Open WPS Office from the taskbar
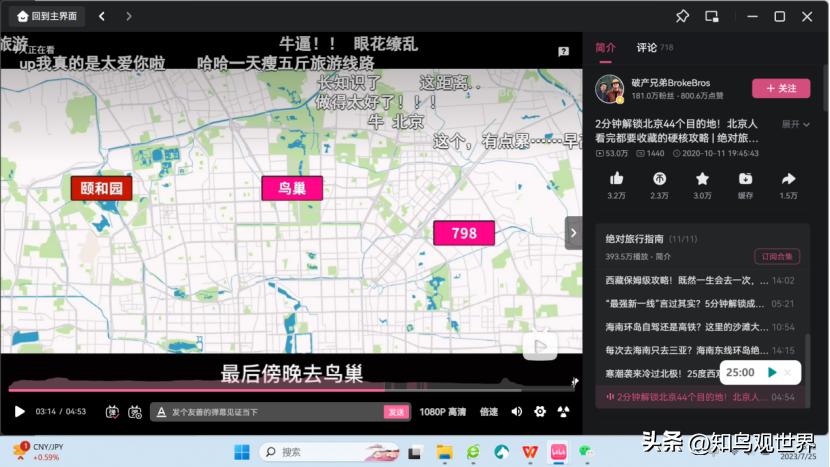Viewport: 830px width, 467px height. 530,452
